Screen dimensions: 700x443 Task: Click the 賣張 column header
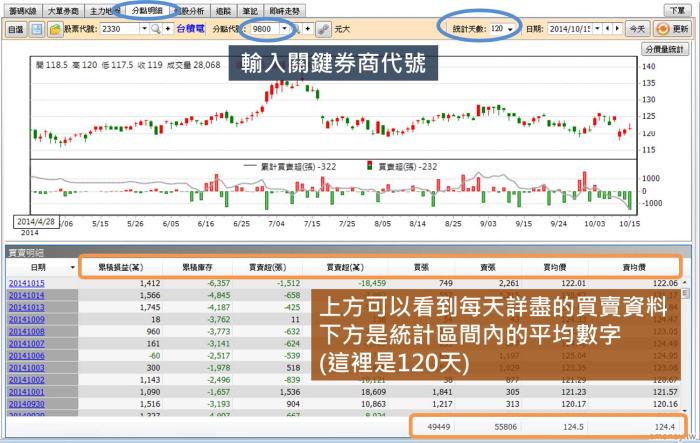[488, 267]
